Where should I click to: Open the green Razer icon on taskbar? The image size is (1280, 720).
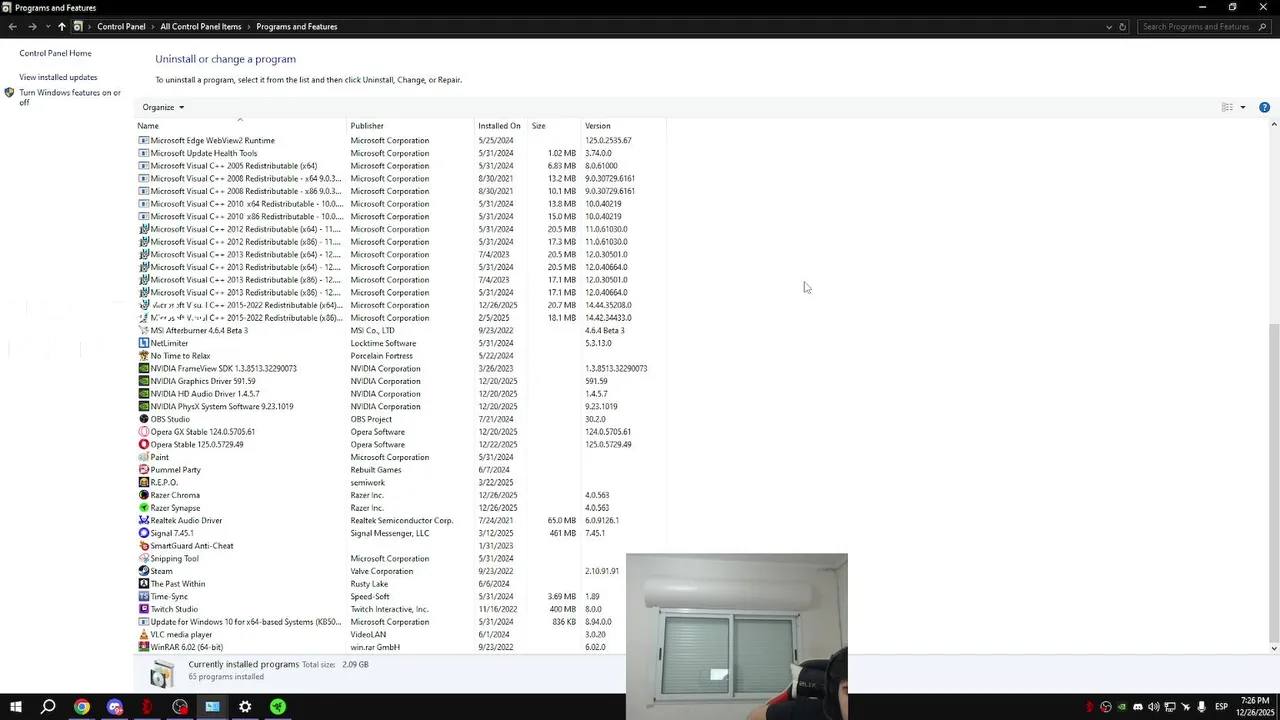click(x=278, y=707)
